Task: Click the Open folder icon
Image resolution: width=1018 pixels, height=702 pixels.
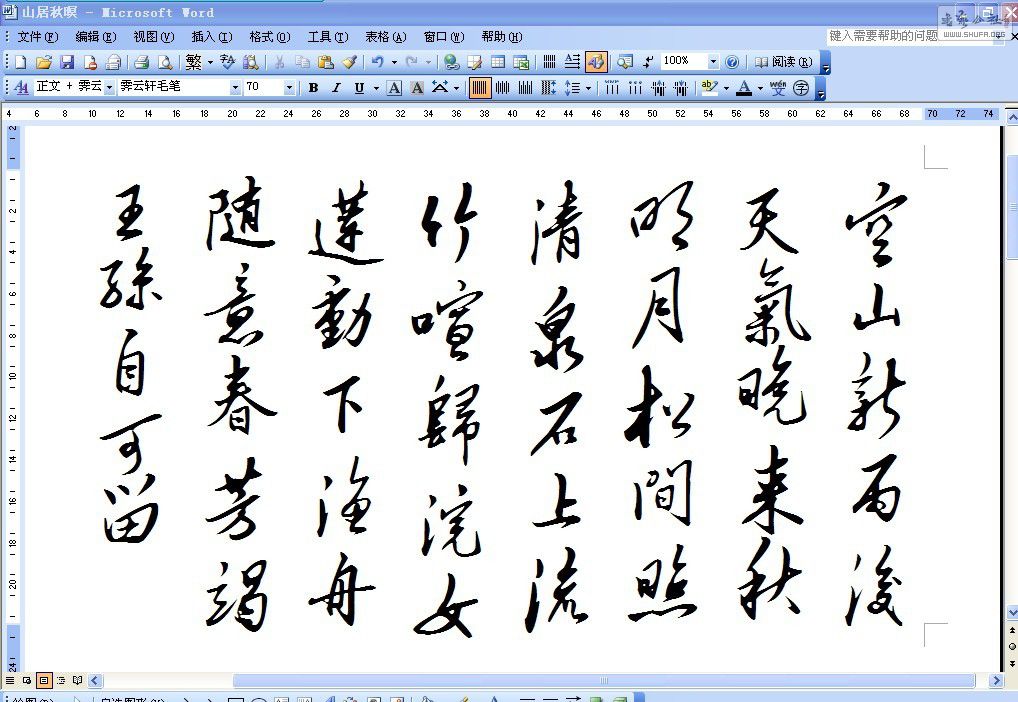Action: pos(43,62)
